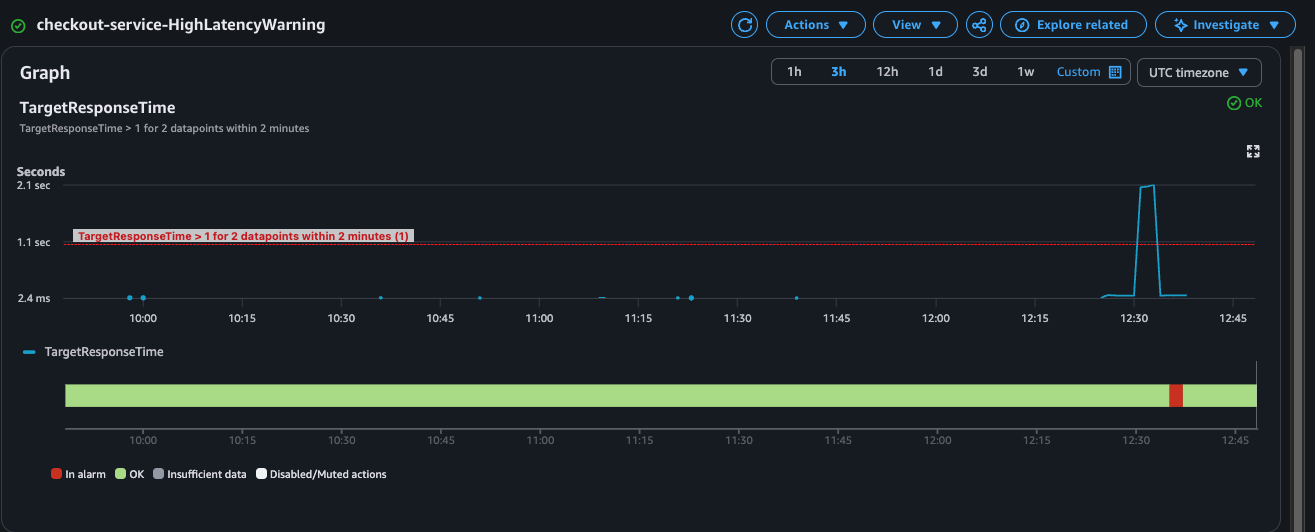Switch to the 12h time range
Screen dimensions: 1315x532
[887, 72]
